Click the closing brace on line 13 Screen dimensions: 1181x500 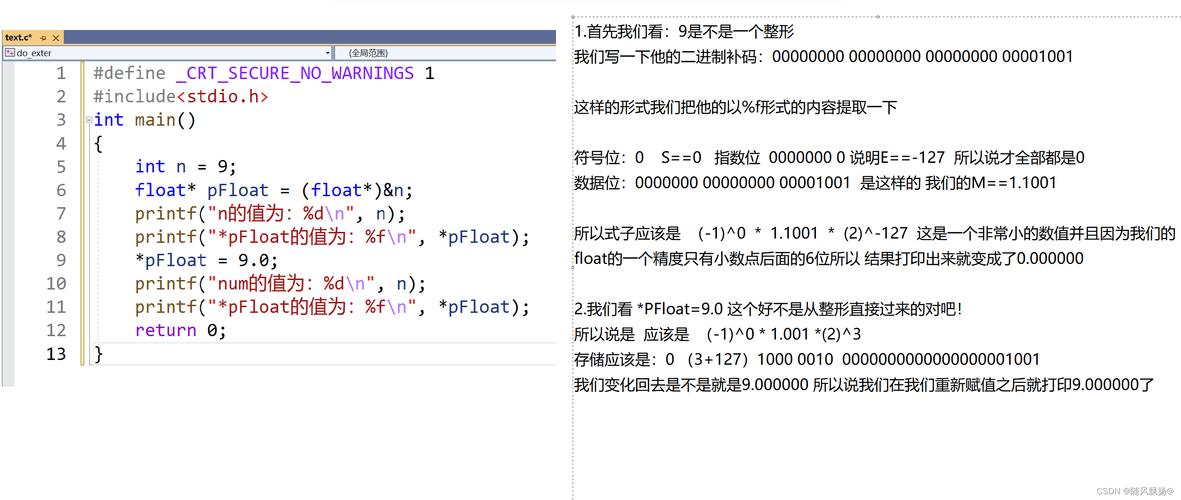tap(99, 354)
